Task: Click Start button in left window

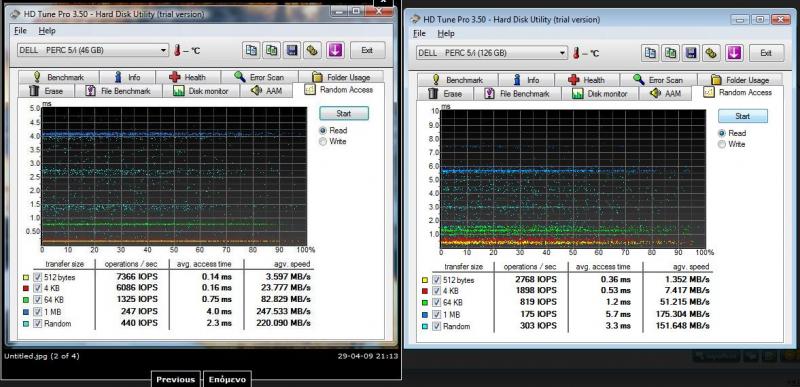Action: 344,113
